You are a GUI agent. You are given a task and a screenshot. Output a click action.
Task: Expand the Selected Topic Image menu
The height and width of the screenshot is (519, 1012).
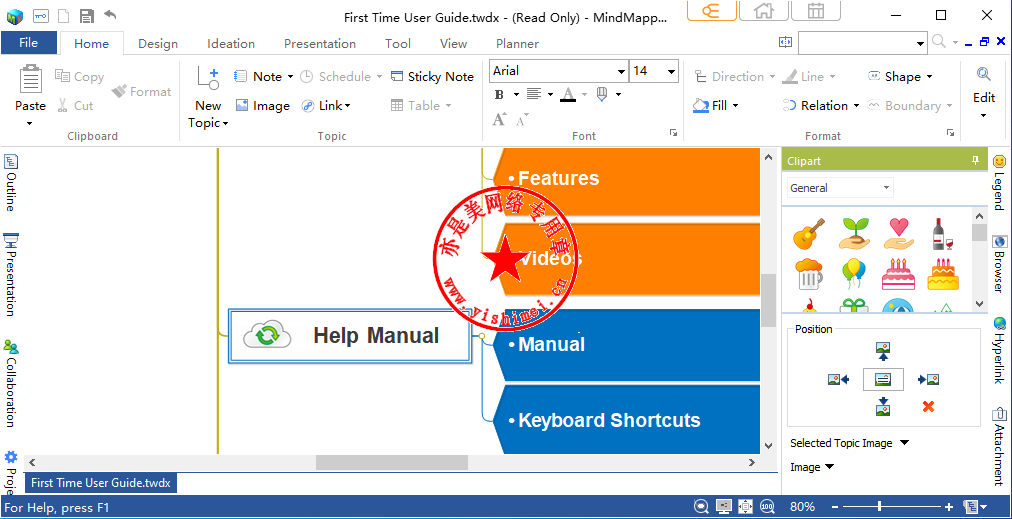(904, 443)
